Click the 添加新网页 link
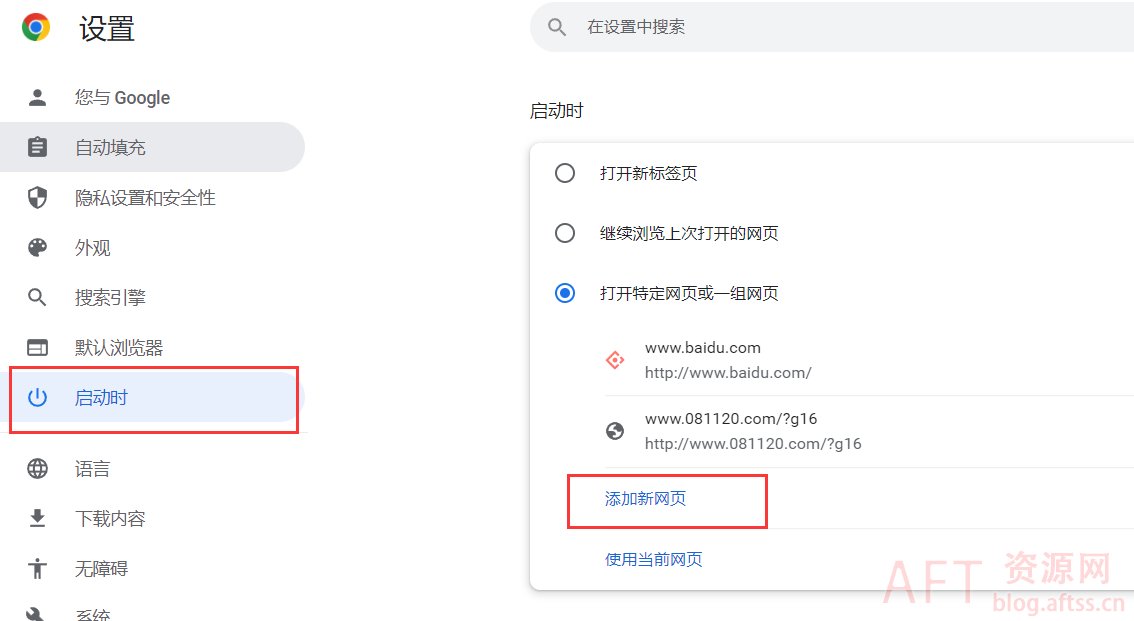The height and width of the screenshot is (621, 1134). click(x=645, y=499)
